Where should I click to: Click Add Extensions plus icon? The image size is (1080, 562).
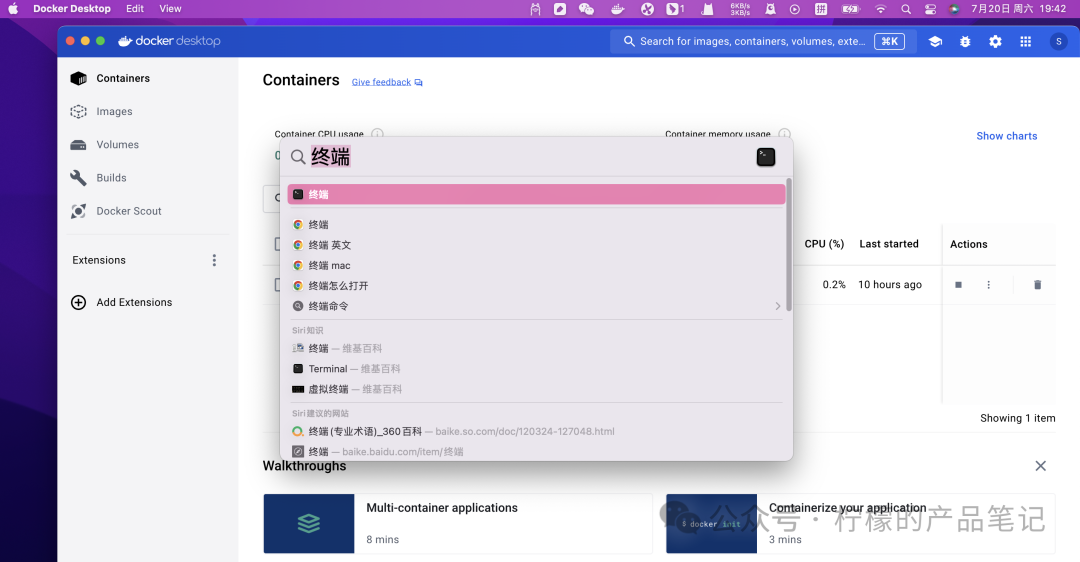pos(79,302)
